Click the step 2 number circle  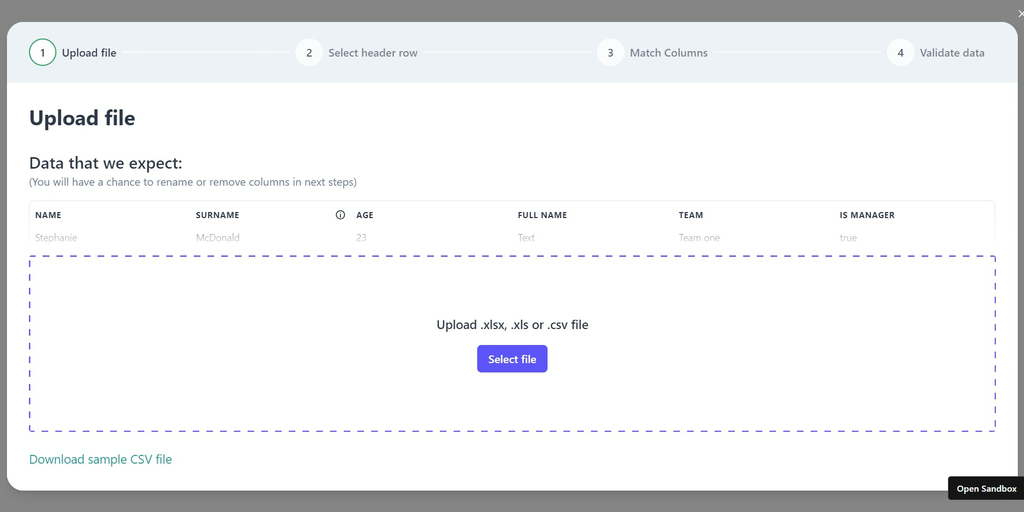[309, 53]
